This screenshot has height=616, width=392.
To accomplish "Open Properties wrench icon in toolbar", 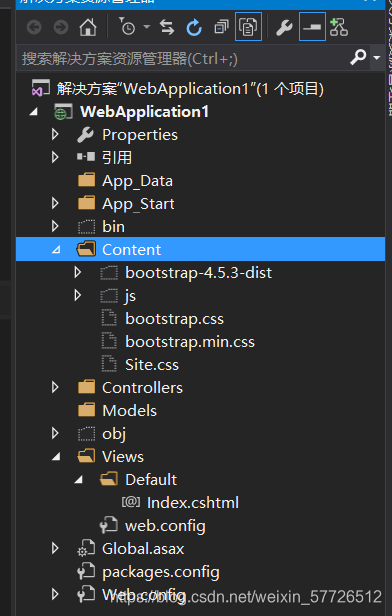I will click(284, 28).
